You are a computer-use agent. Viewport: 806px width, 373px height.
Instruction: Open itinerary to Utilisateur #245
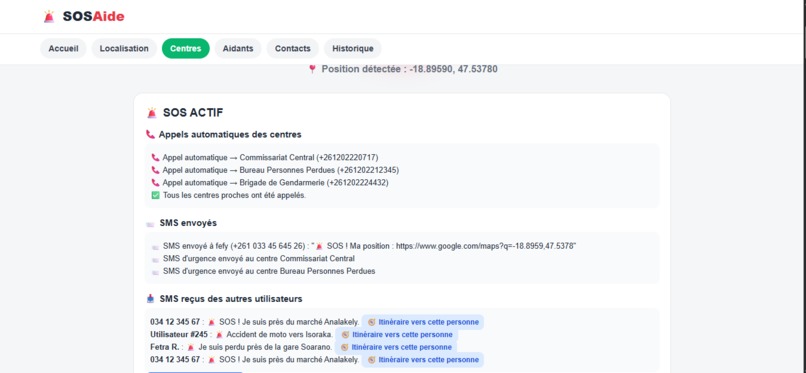coord(396,334)
